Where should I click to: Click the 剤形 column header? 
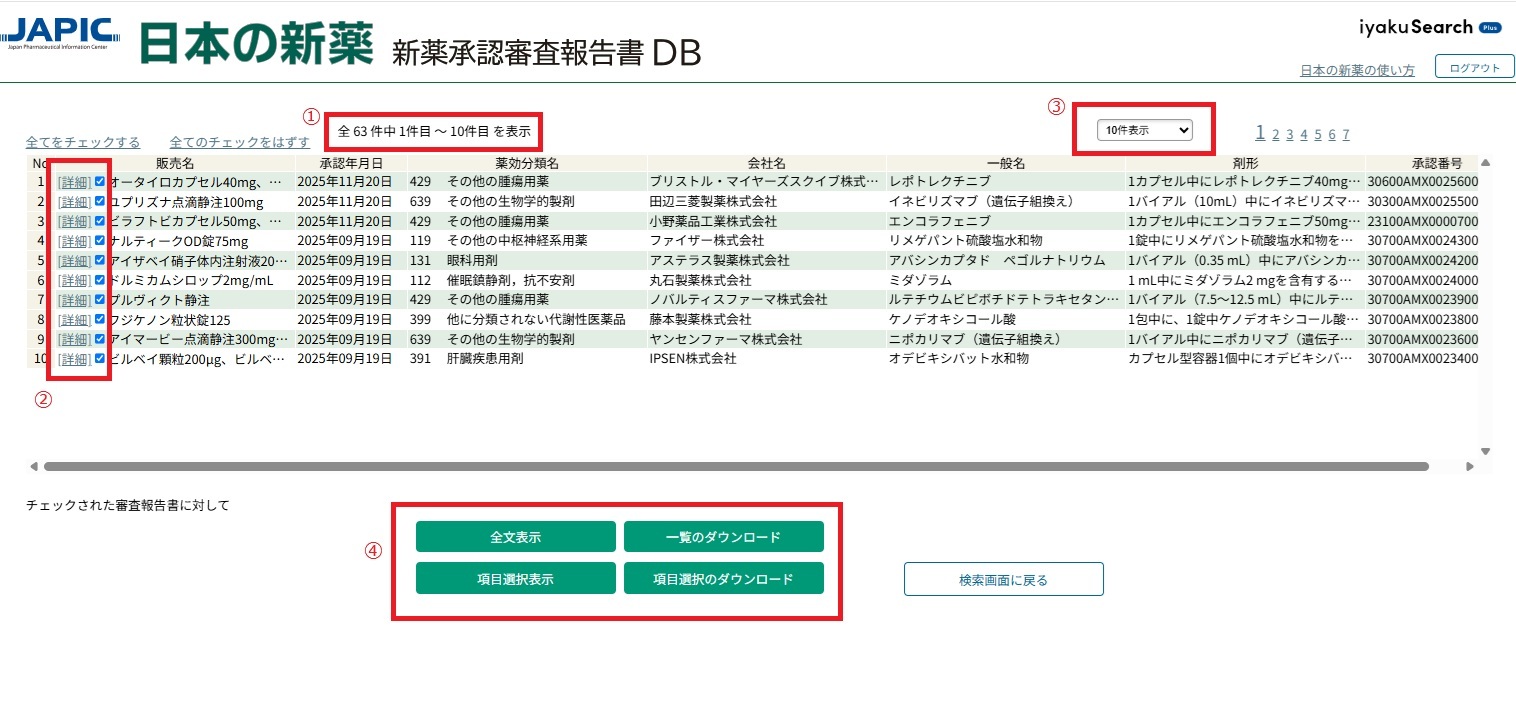point(1245,163)
